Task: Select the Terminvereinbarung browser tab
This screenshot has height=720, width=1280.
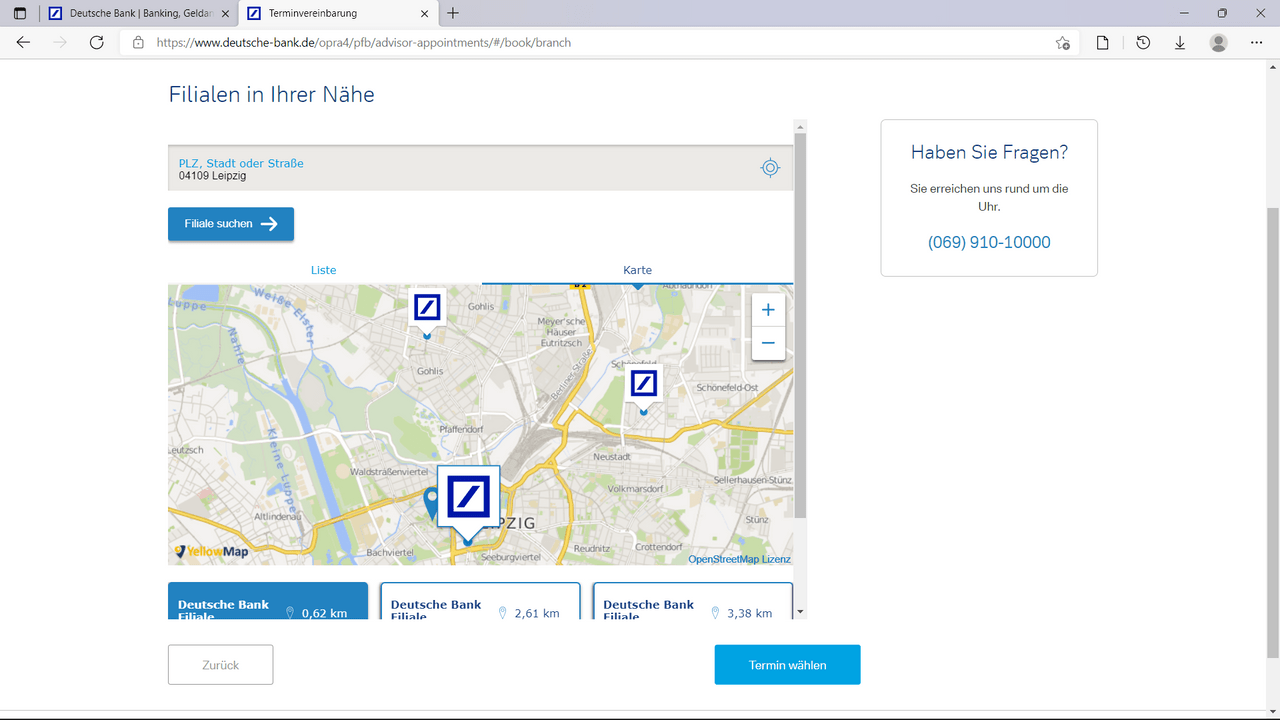Action: click(x=338, y=14)
